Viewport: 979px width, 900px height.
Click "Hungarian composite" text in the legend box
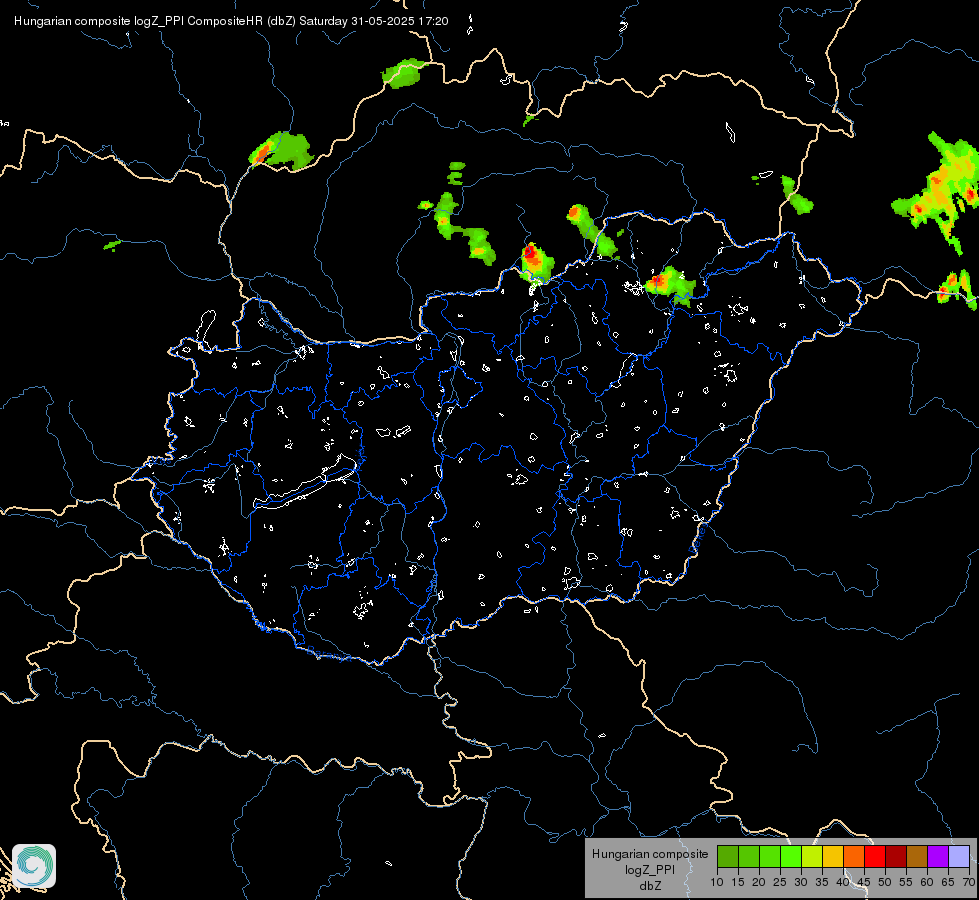[650, 854]
